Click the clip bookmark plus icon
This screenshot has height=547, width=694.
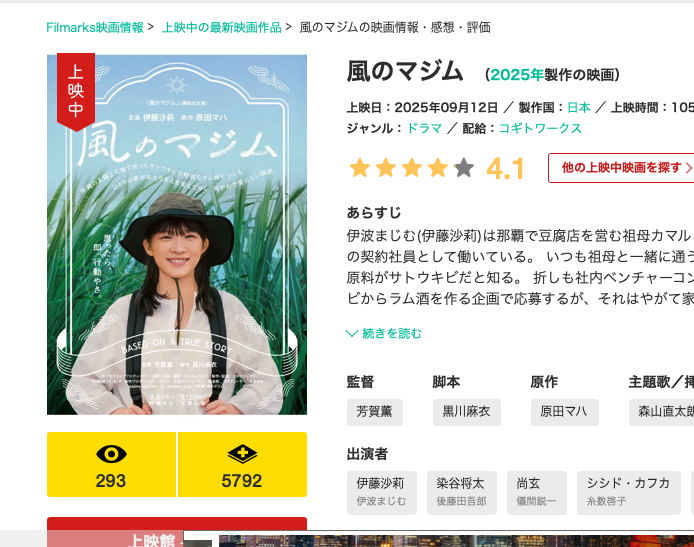(242, 454)
